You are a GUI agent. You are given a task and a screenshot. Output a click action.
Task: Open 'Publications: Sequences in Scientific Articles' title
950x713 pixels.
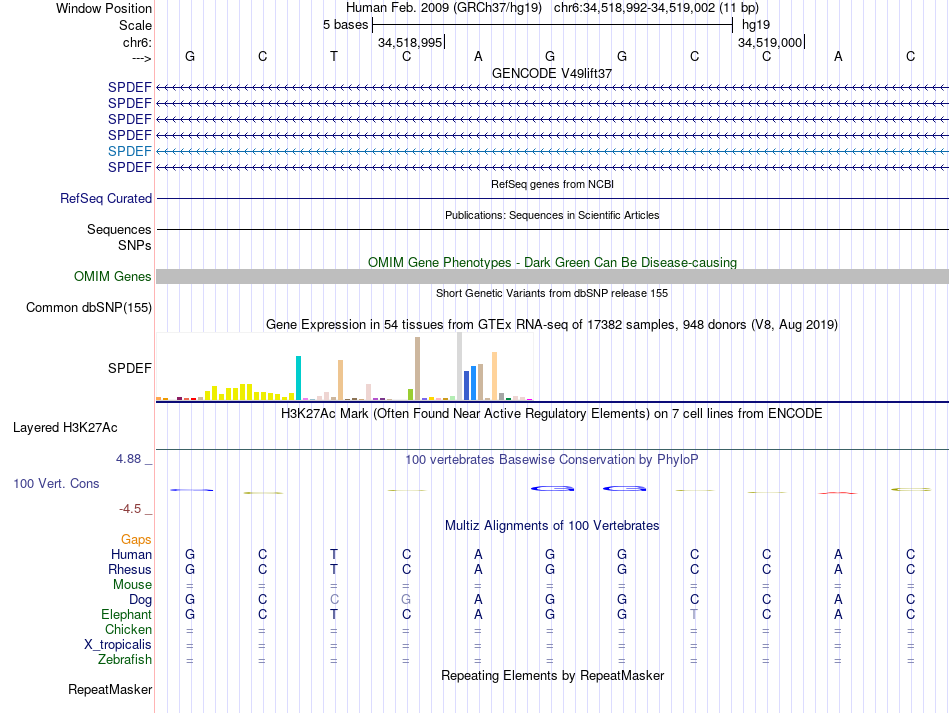(552, 215)
